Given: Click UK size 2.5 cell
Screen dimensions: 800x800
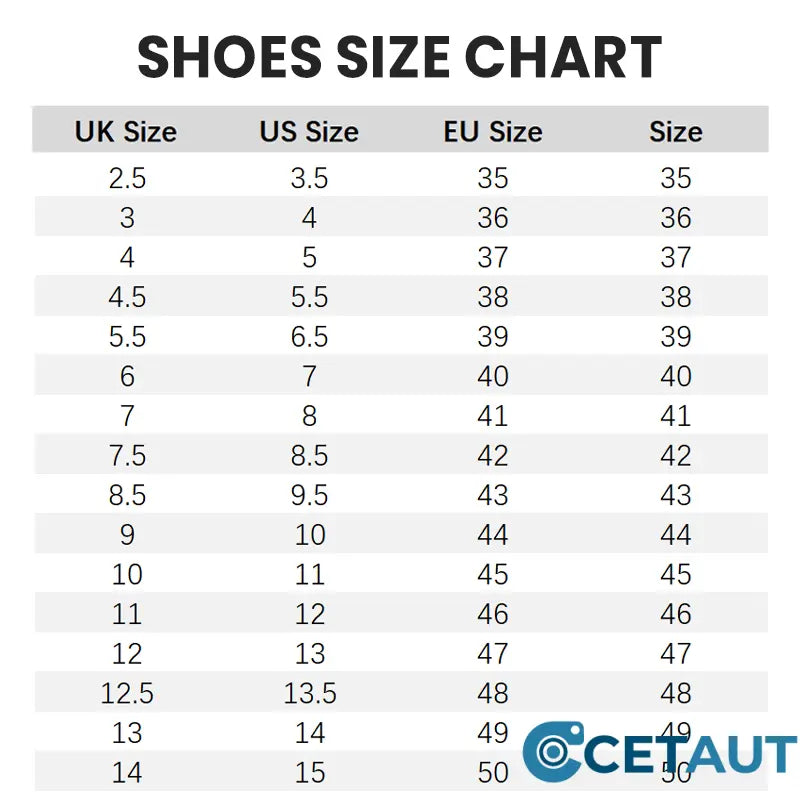Looking at the screenshot, I should pyautogui.click(x=127, y=179).
